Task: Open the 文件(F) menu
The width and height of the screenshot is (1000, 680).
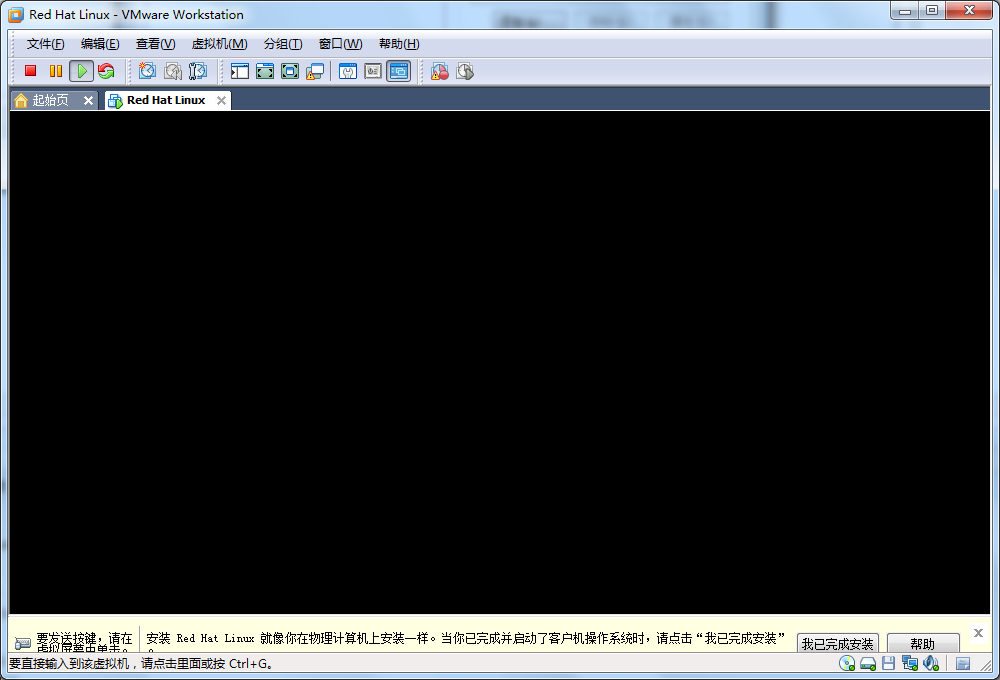Action: pos(45,44)
